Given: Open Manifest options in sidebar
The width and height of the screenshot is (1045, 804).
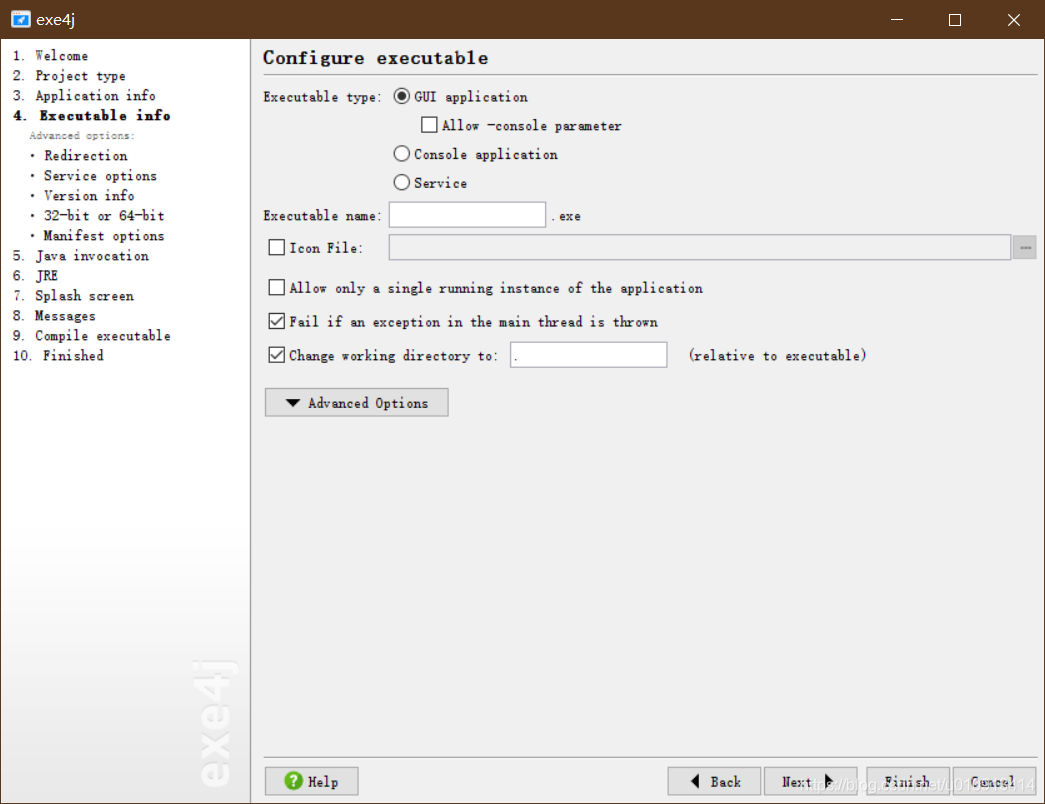Looking at the screenshot, I should point(104,236).
